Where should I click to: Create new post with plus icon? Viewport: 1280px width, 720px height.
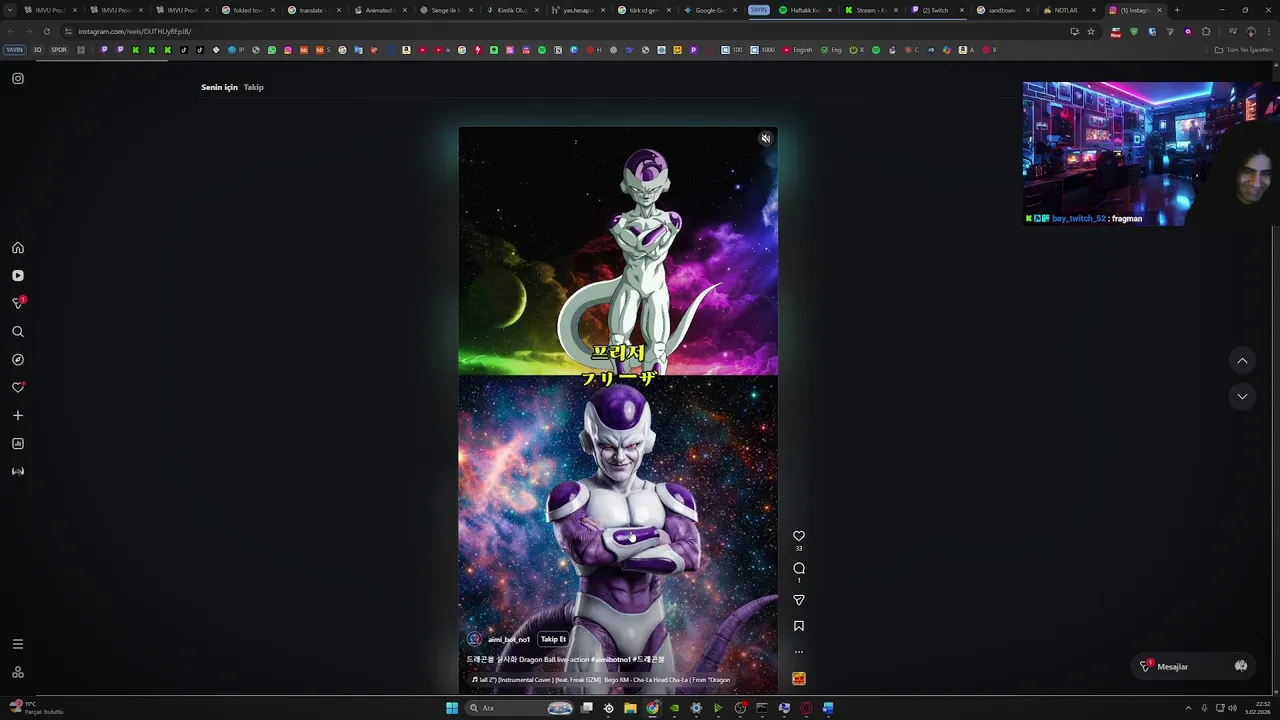click(x=18, y=416)
